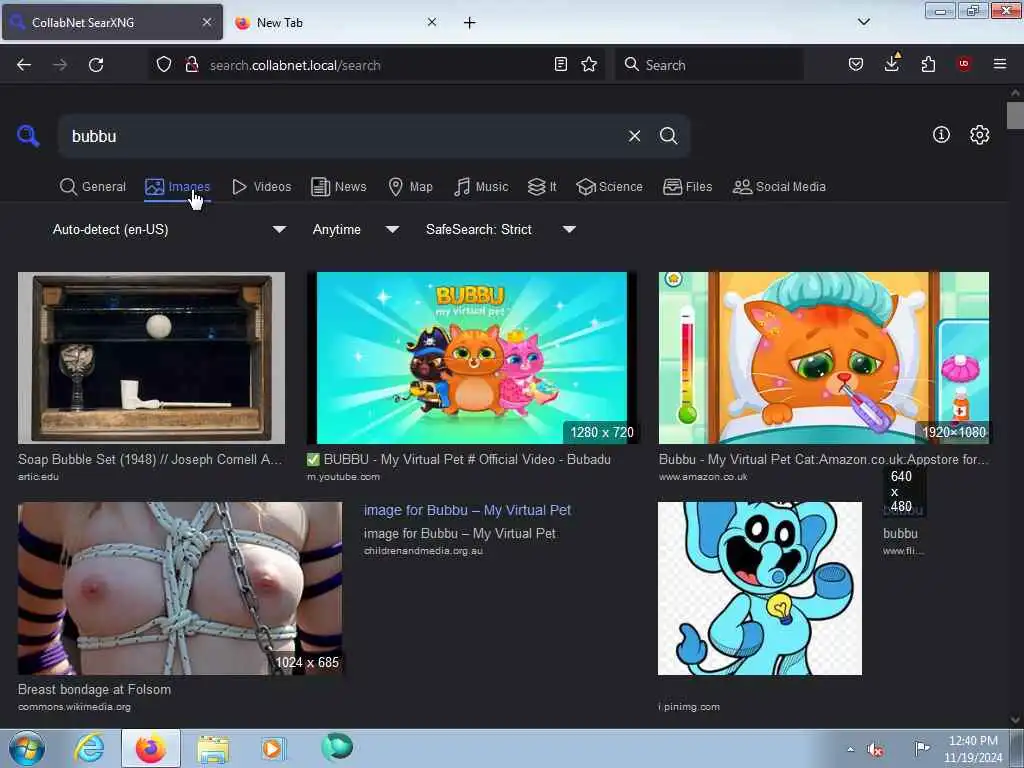Open the green taskbar application icon

coord(337,747)
